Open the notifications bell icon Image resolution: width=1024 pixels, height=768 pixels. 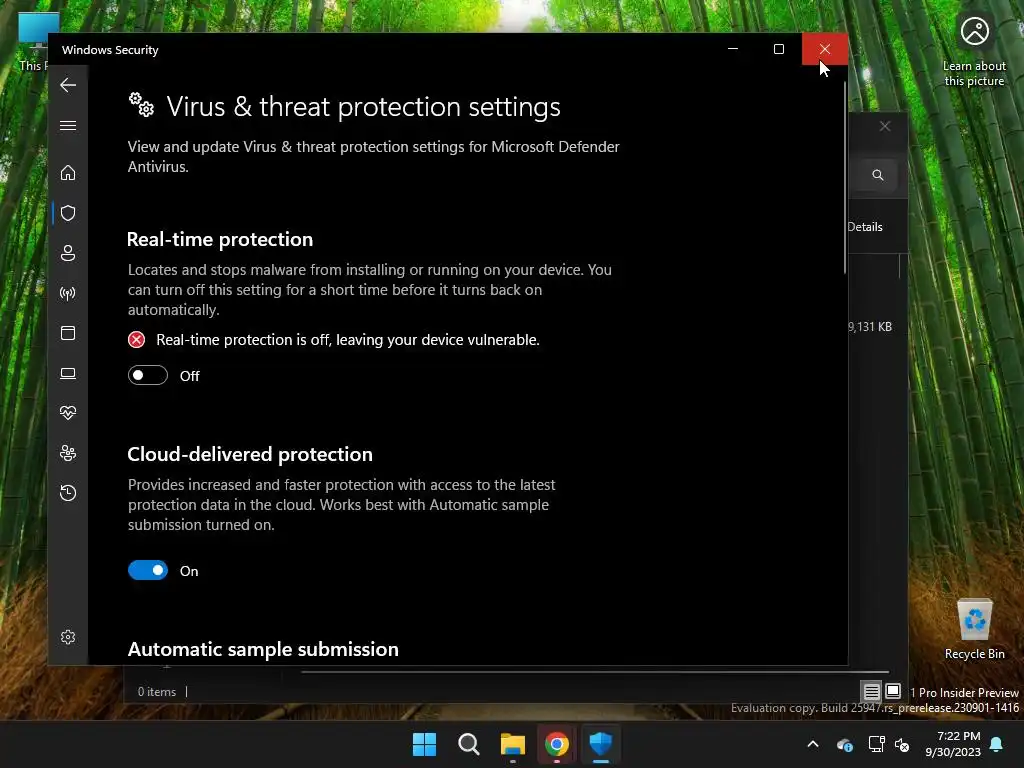click(997, 744)
